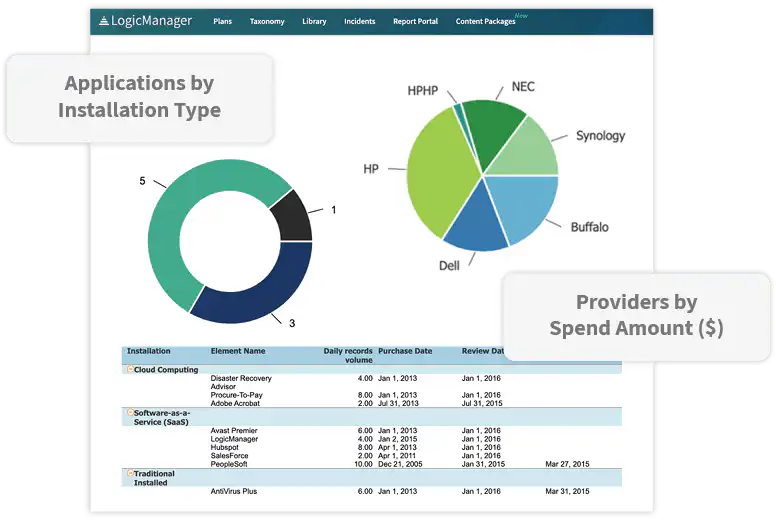Click the NEC chart label

click(x=523, y=87)
